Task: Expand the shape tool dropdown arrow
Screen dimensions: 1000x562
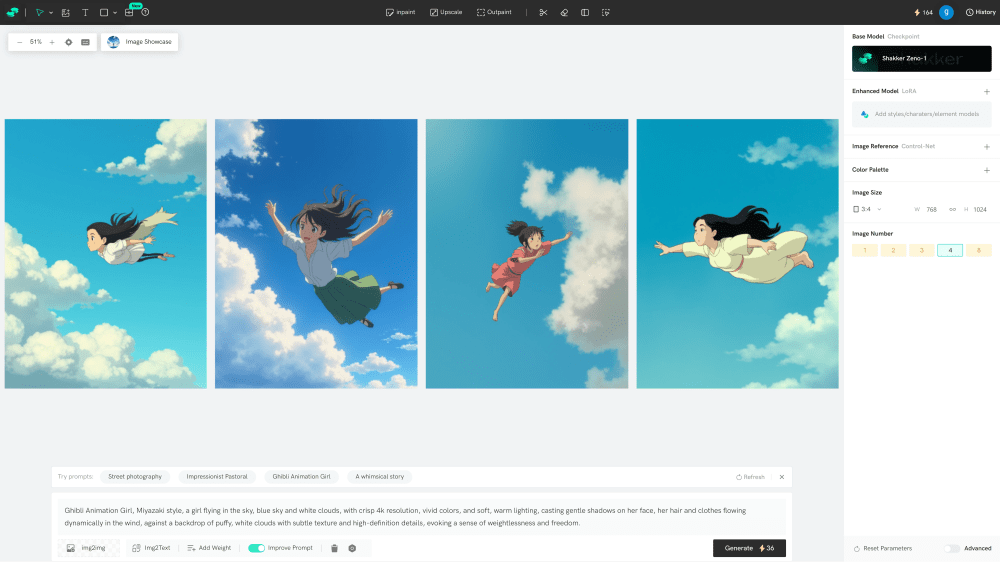Action: click(115, 13)
